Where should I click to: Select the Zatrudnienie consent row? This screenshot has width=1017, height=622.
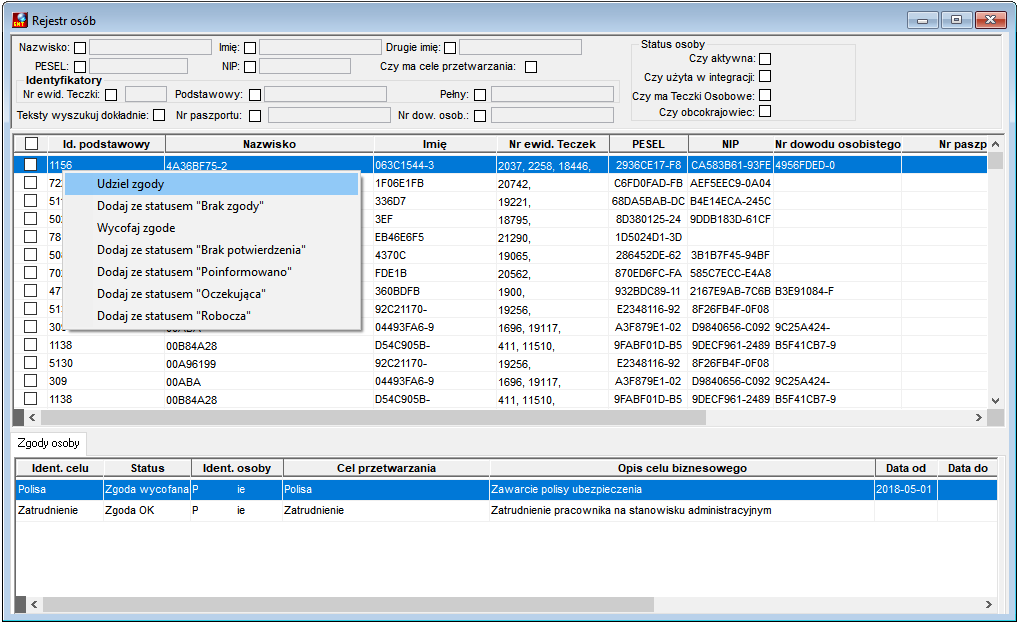click(x=506, y=510)
